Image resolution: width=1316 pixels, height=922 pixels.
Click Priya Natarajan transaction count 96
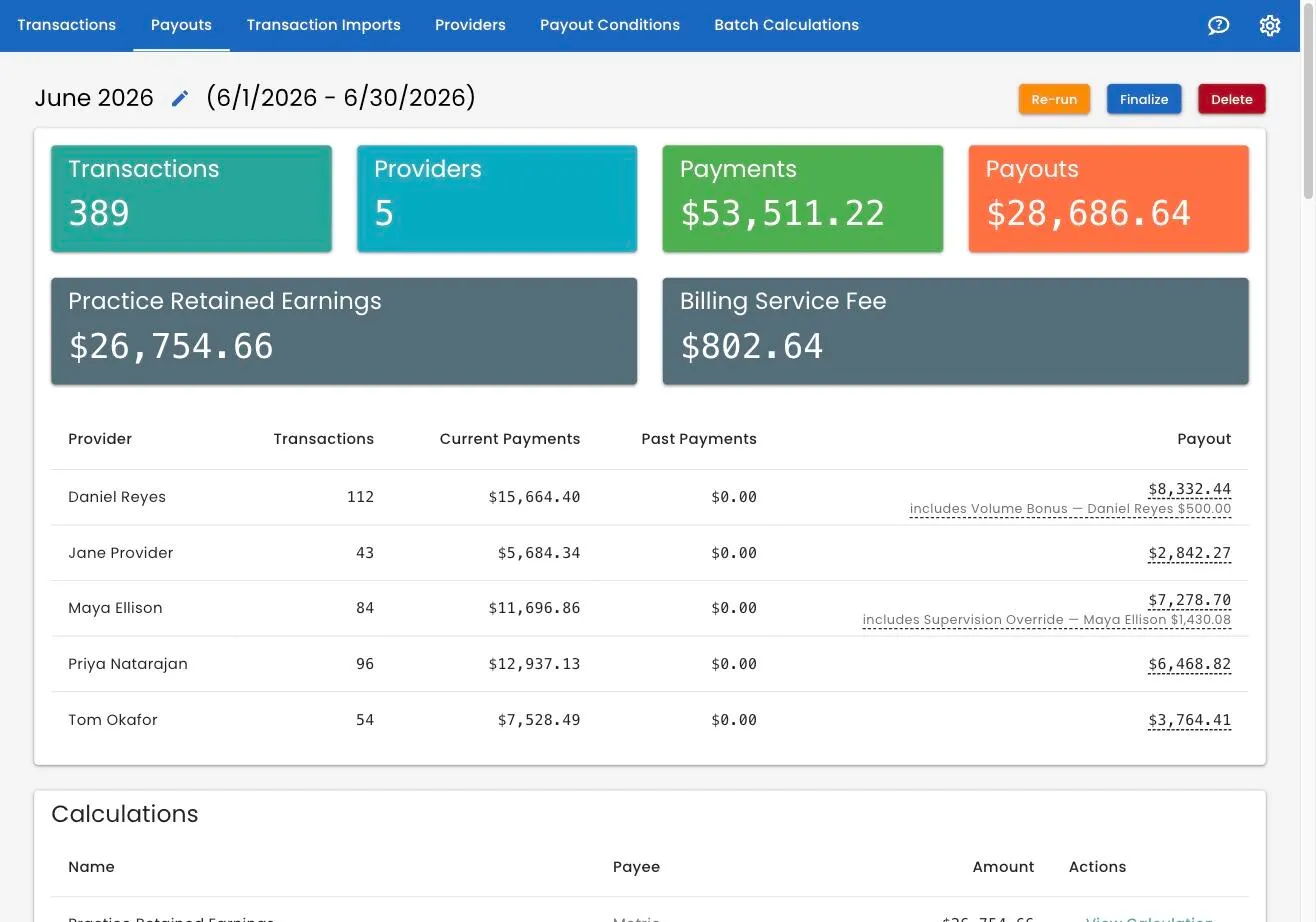(365, 664)
